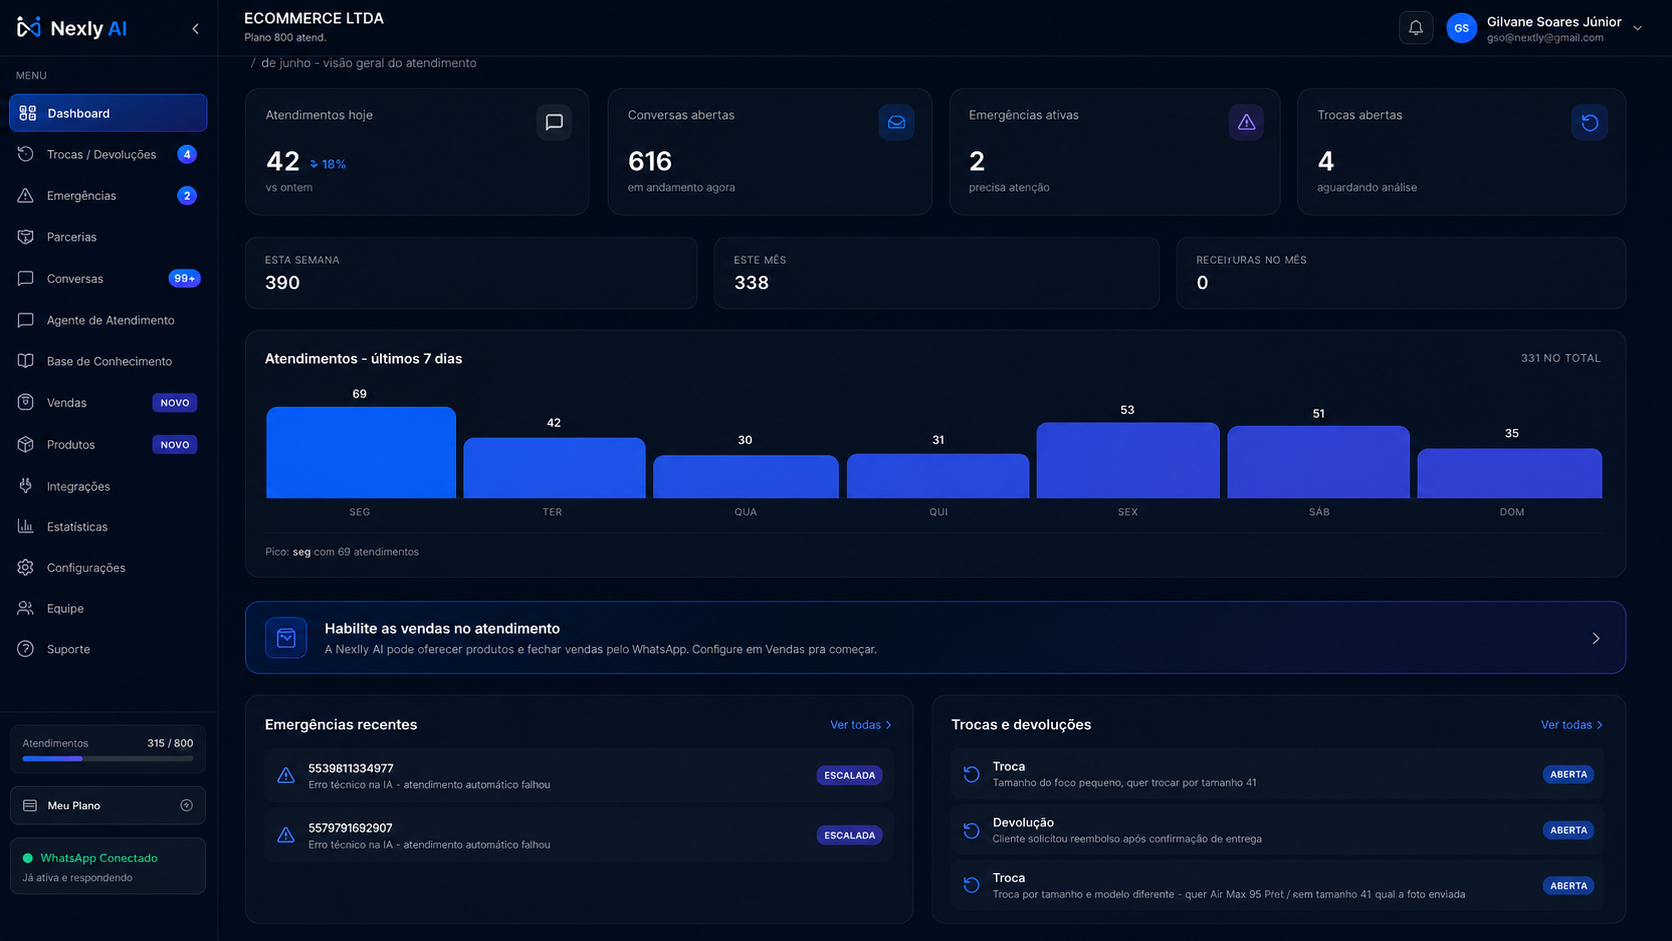Click the chat bubble icon in Atendimentos hoje
This screenshot has width=1672, height=941.
click(x=554, y=122)
